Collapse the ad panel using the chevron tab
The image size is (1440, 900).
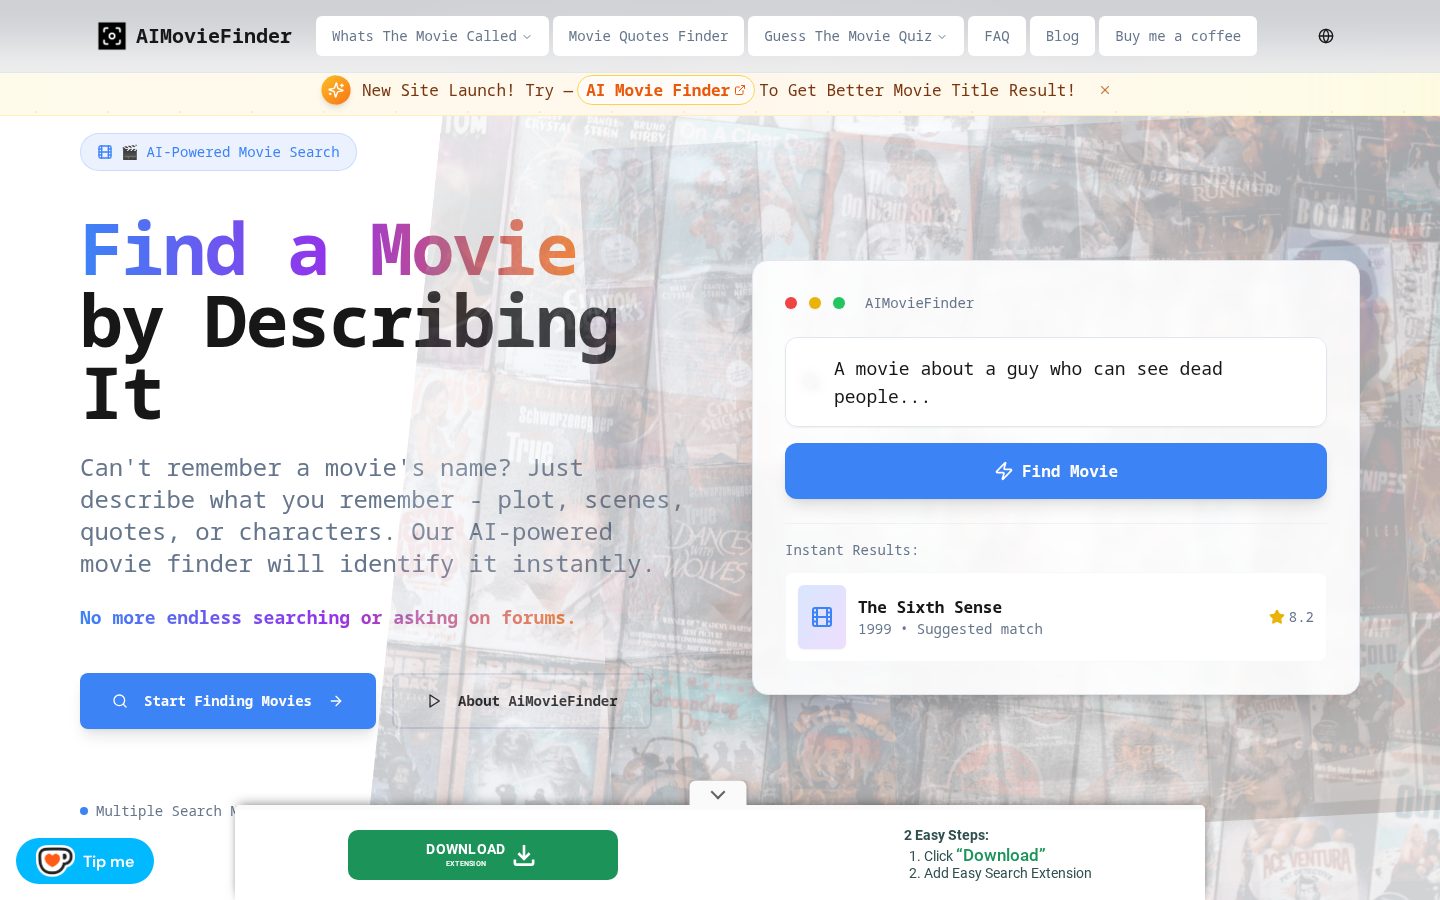(x=718, y=794)
